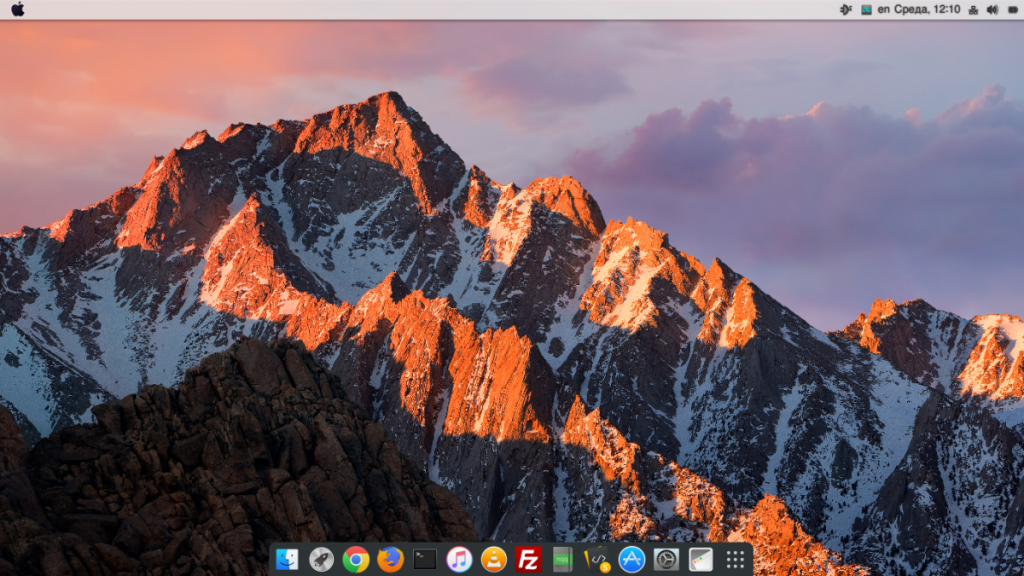Open the teal system monitor tray icon
The height and width of the screenshot is (576, 1024).
click(867, 9)
